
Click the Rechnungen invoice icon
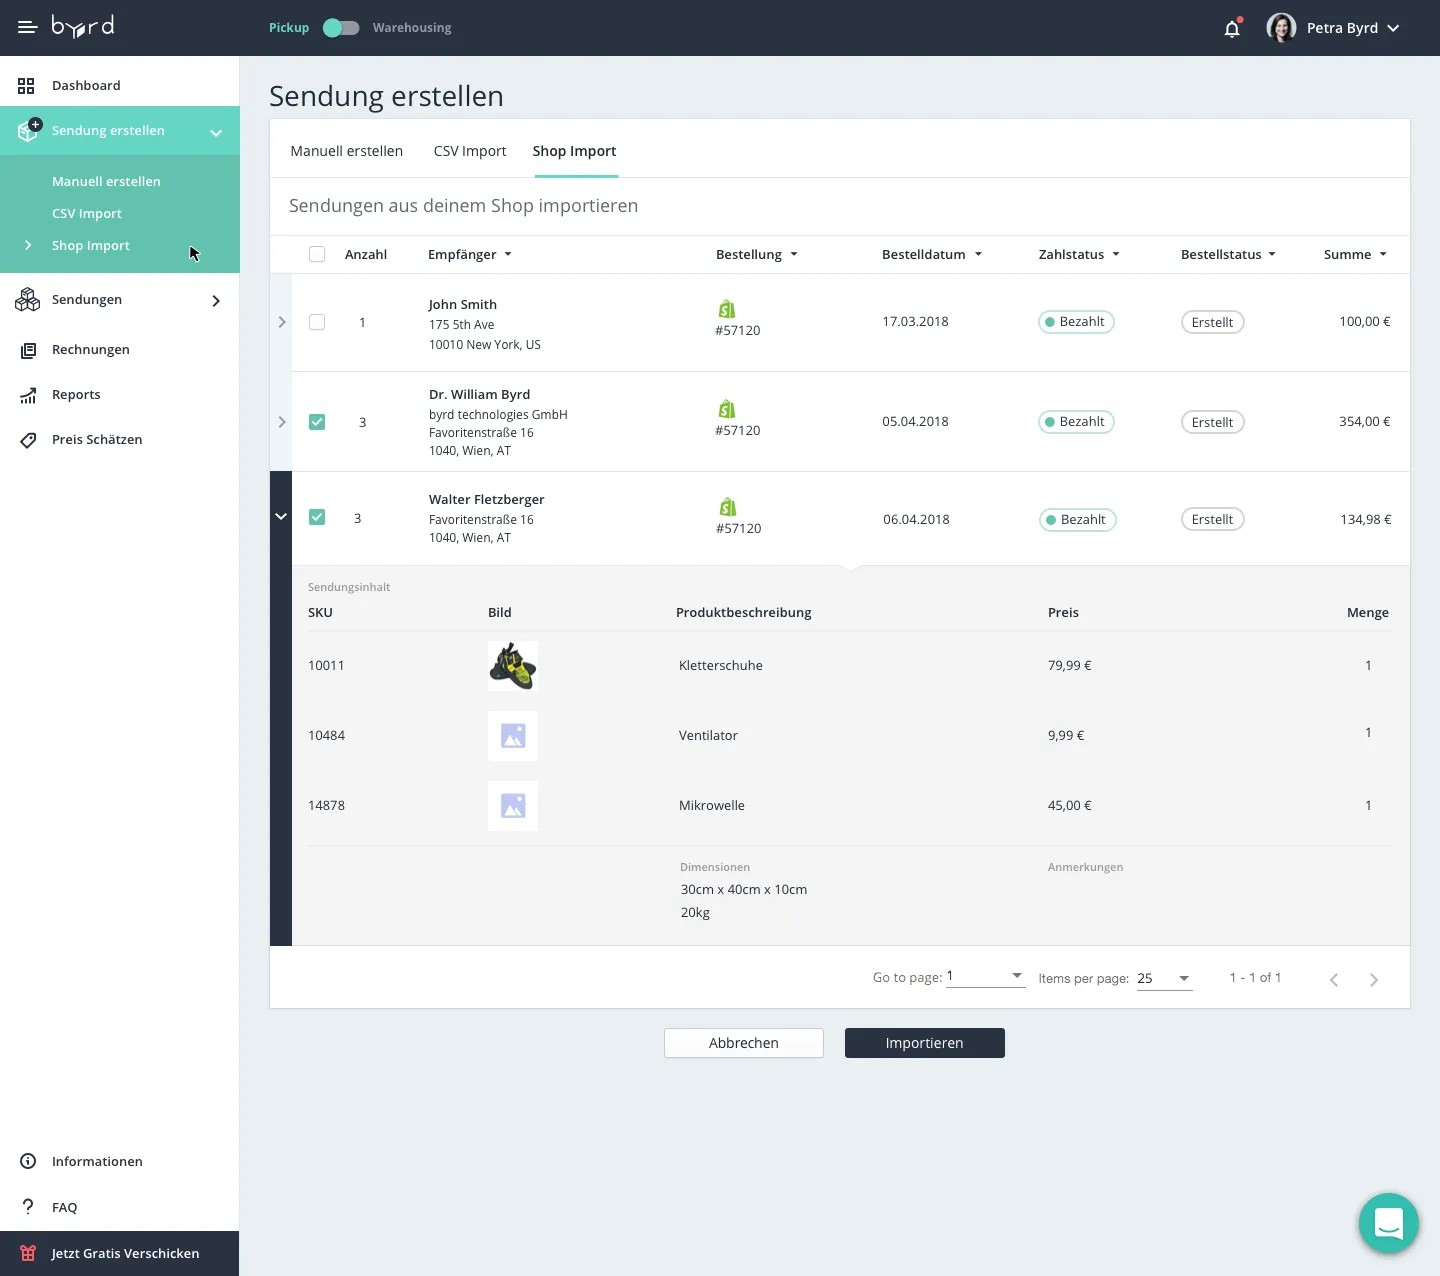tap(28, 350)
